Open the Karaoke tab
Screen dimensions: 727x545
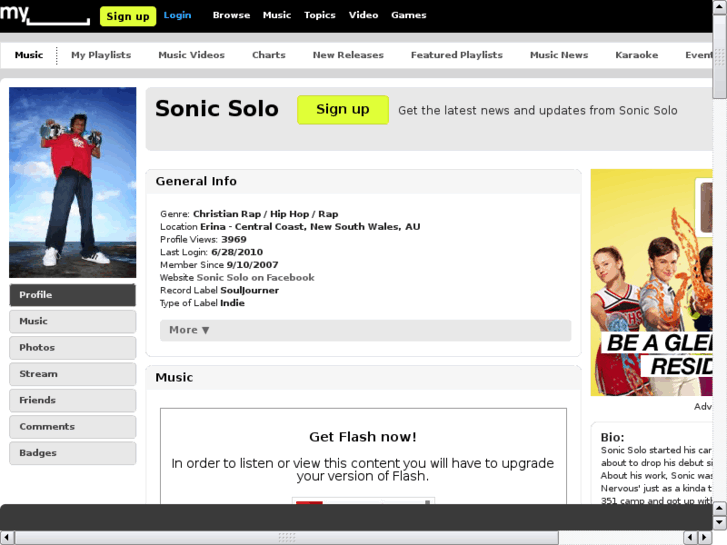(636, 55)
